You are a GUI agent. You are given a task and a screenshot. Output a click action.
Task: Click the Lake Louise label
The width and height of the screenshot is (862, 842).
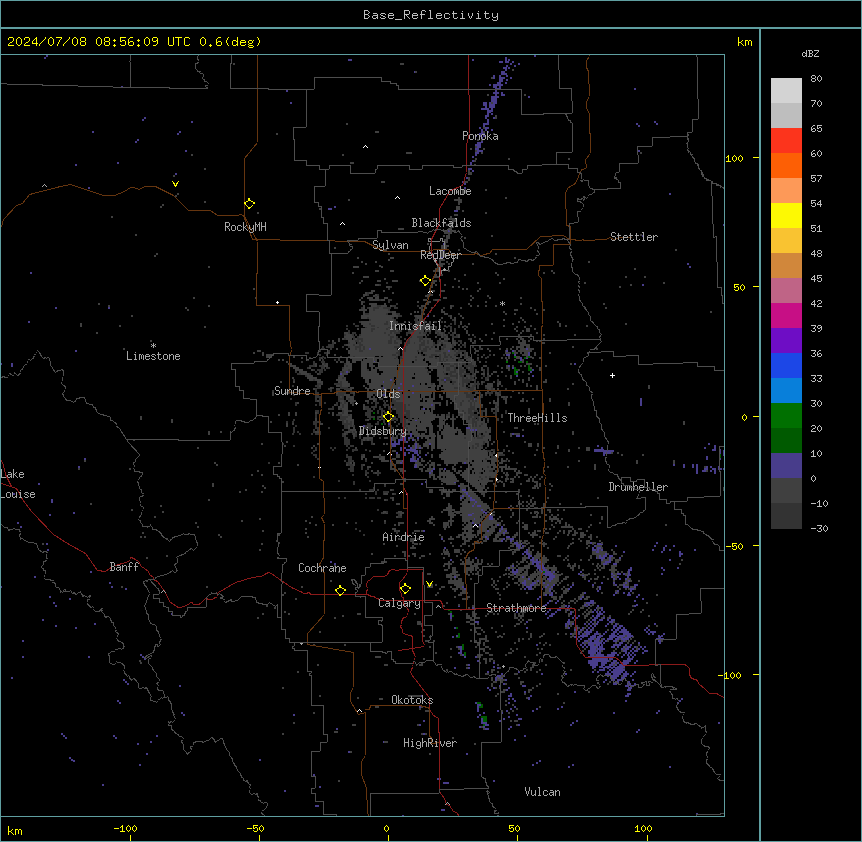coord(18,484)
